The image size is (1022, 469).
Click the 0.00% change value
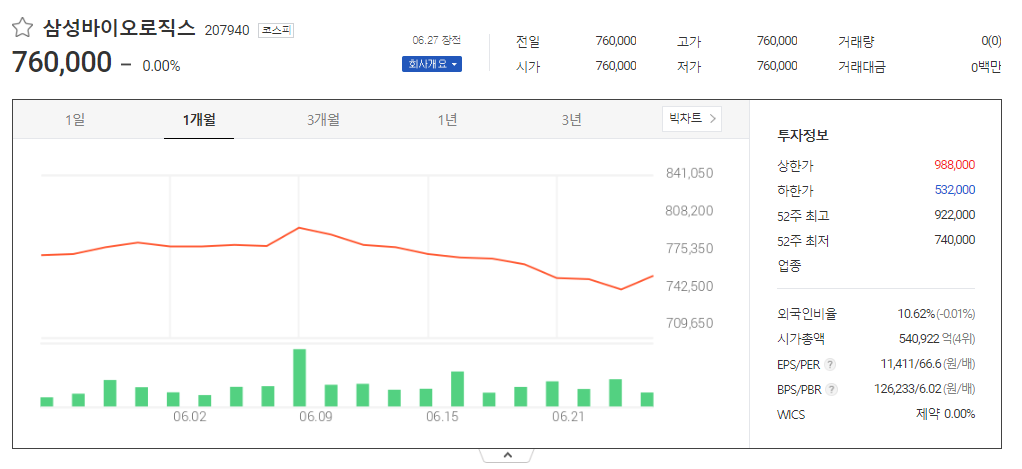coord(161,66)
